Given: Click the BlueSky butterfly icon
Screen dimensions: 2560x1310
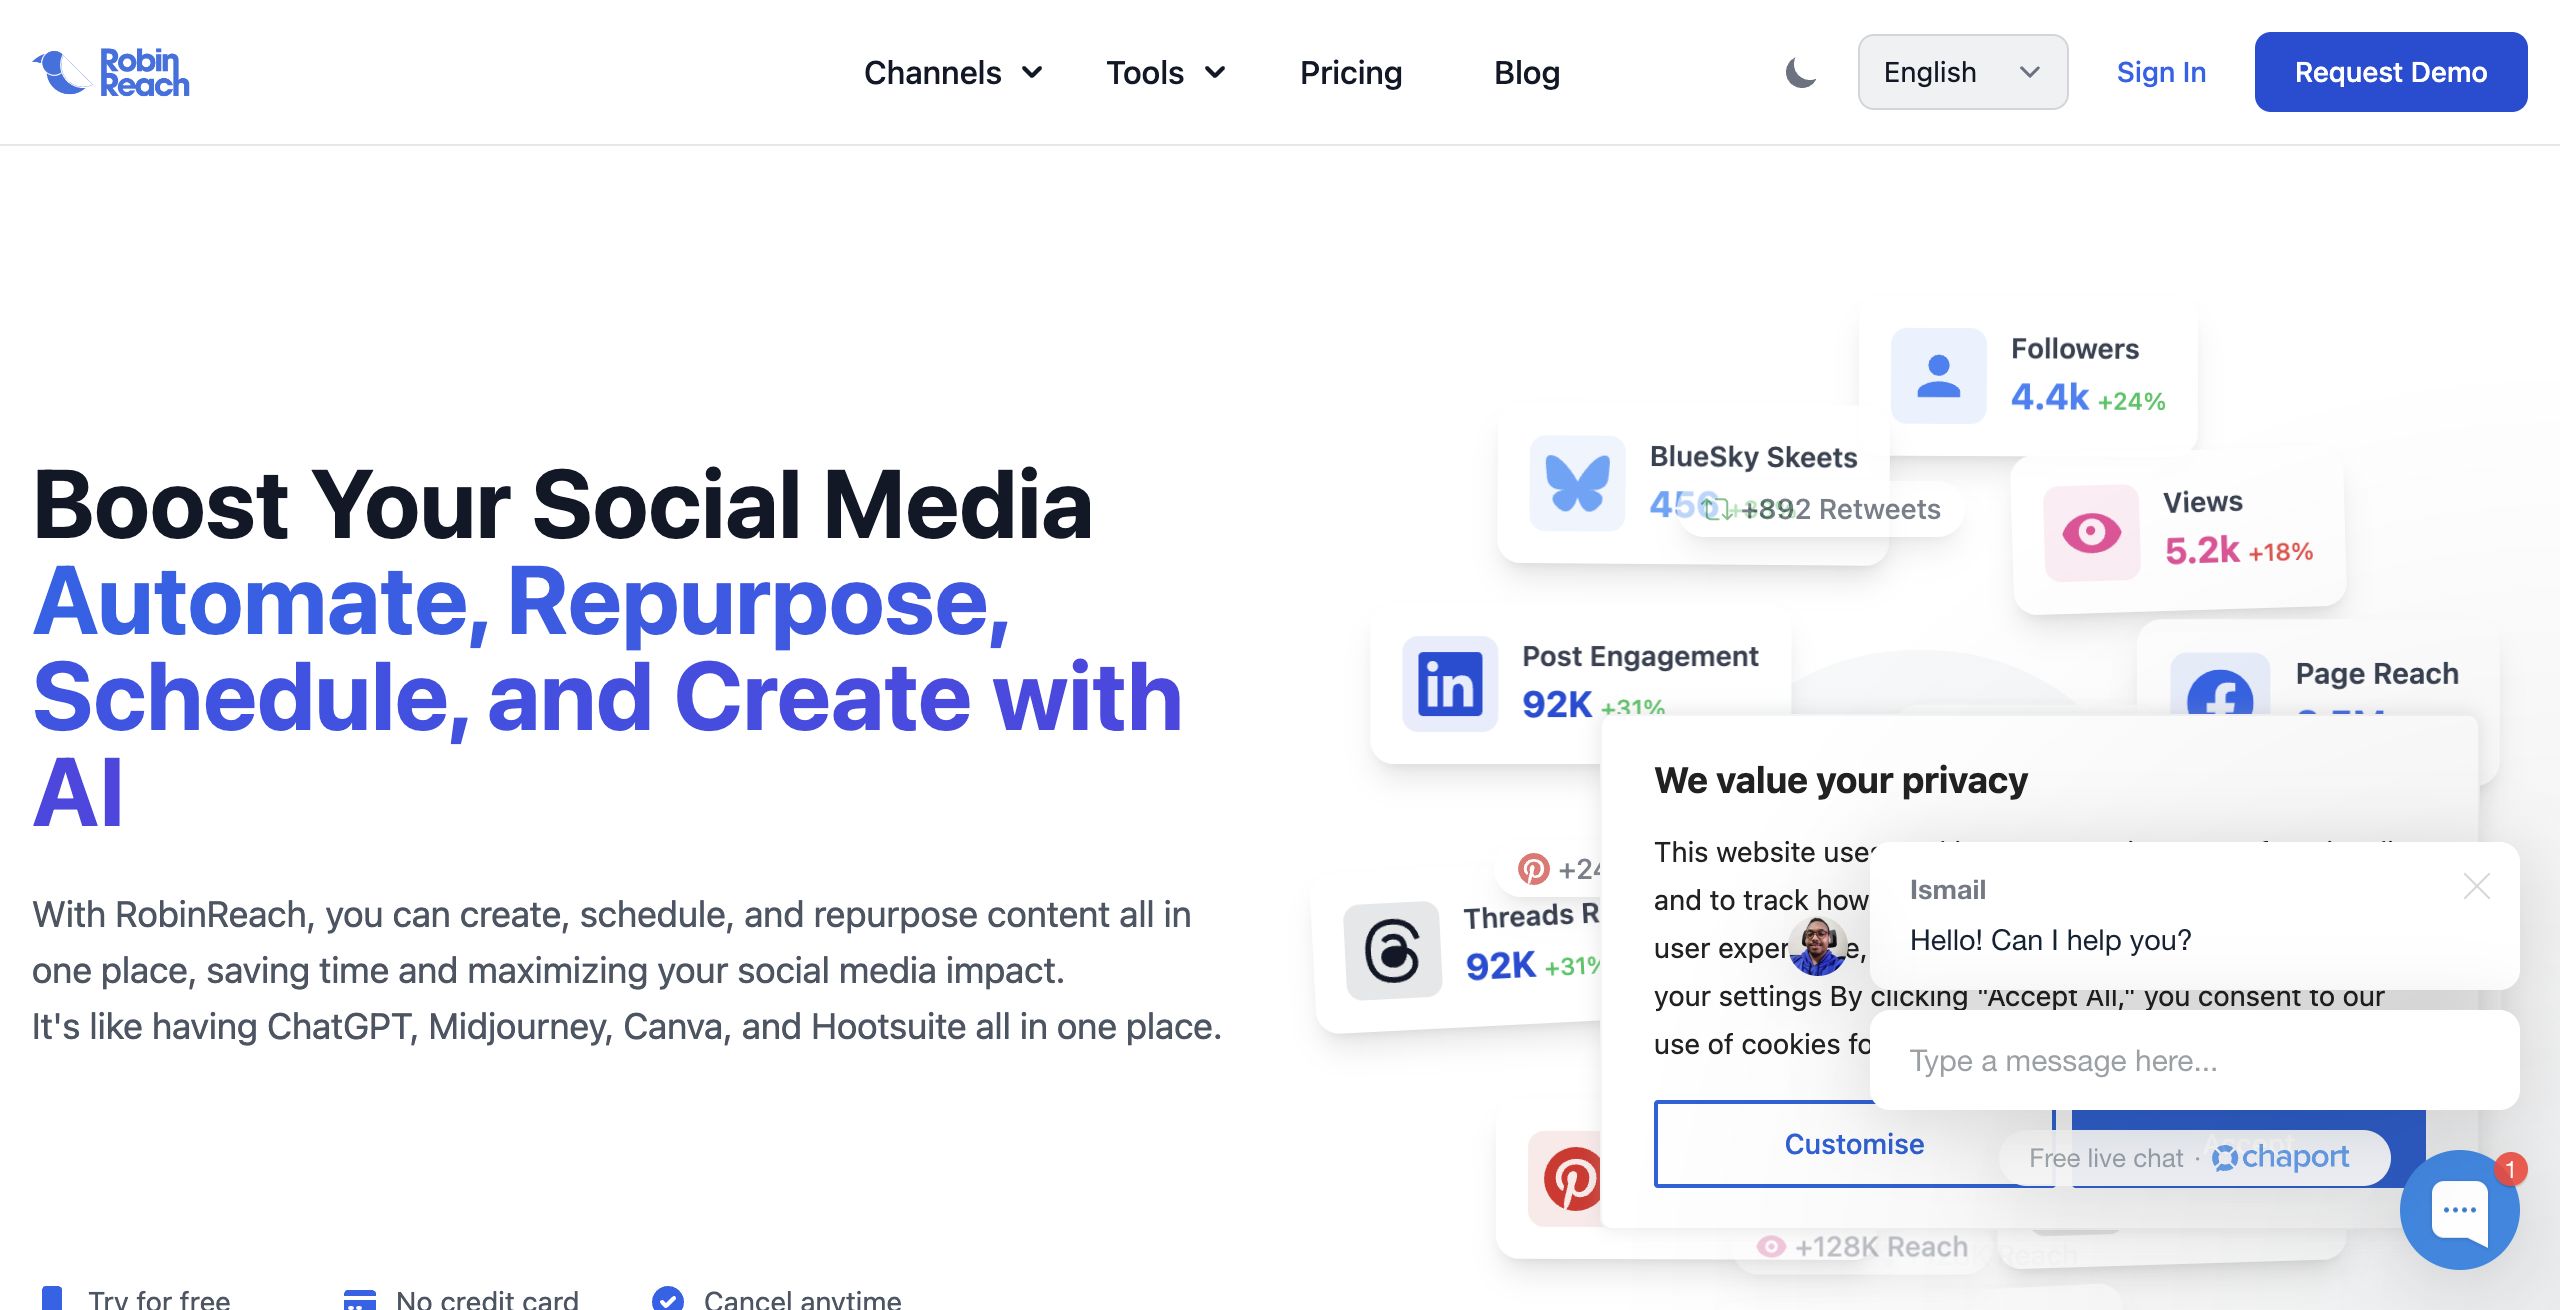Looking at the screenshot, I should coord(1577,484).
